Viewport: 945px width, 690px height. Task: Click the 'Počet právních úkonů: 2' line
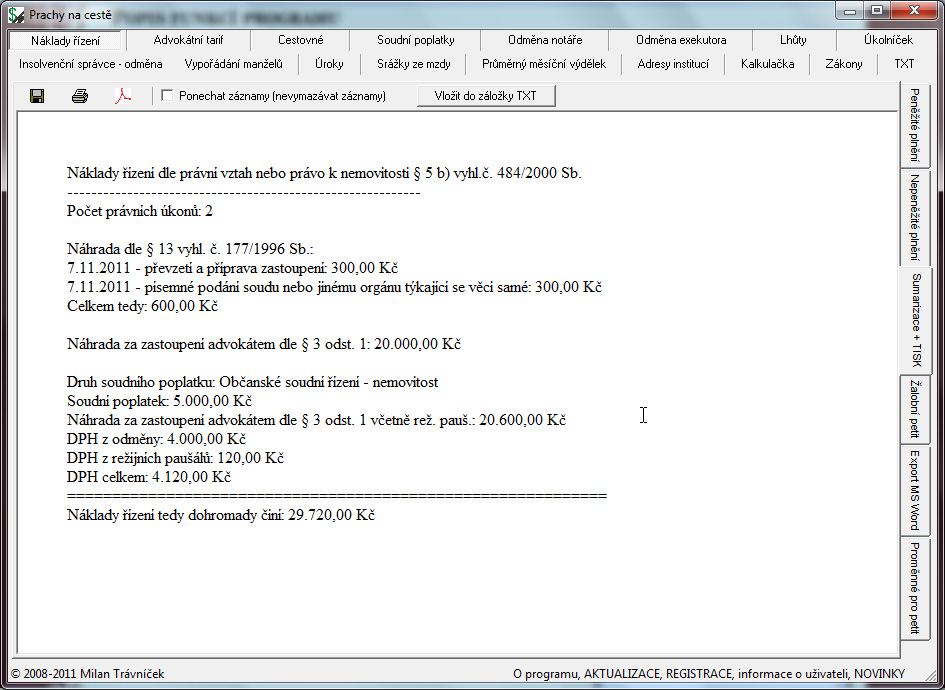pos(140,212)
